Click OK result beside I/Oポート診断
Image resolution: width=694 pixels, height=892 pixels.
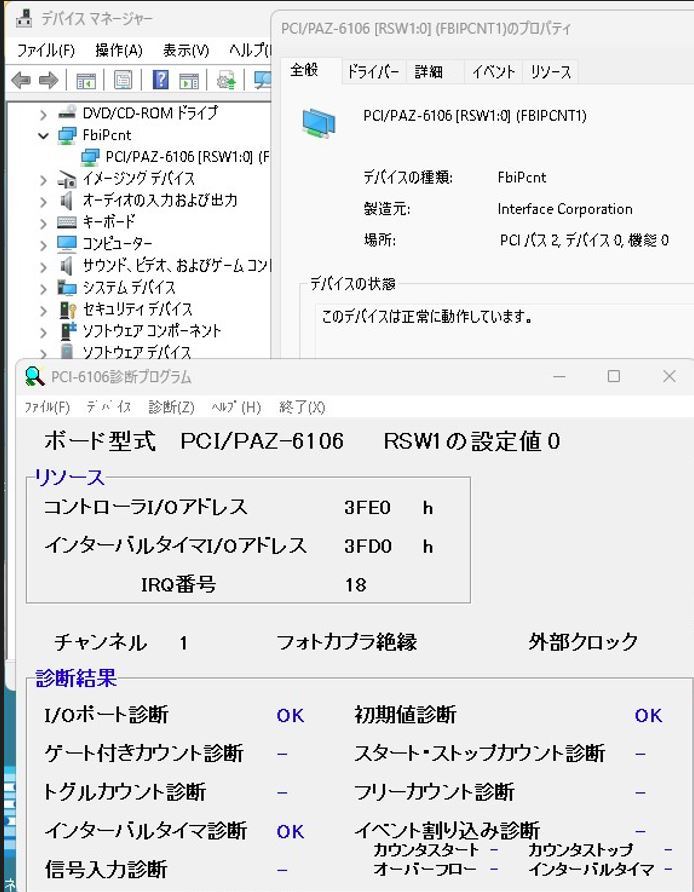click(290, 715)
